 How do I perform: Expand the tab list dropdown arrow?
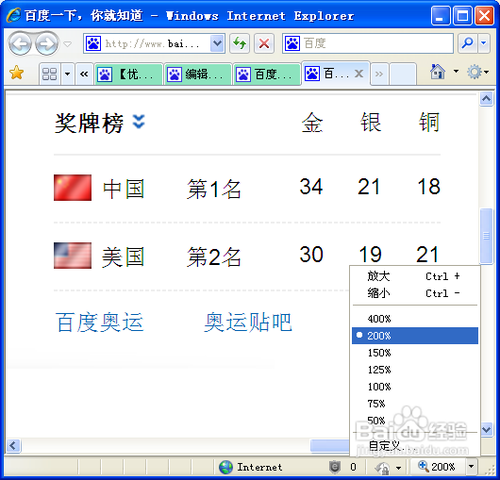pyautogui.click(x=67, y=74)
